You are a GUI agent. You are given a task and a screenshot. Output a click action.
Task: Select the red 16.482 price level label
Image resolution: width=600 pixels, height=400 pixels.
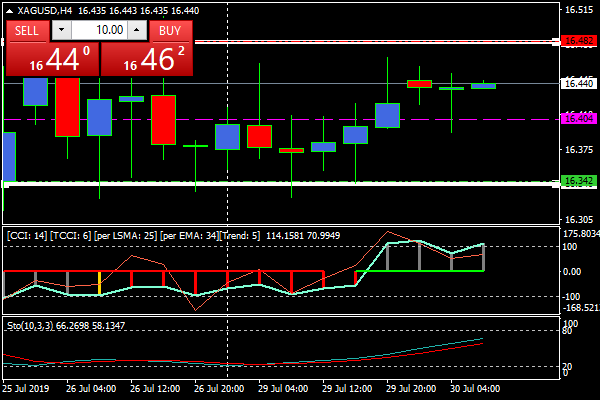577,41
